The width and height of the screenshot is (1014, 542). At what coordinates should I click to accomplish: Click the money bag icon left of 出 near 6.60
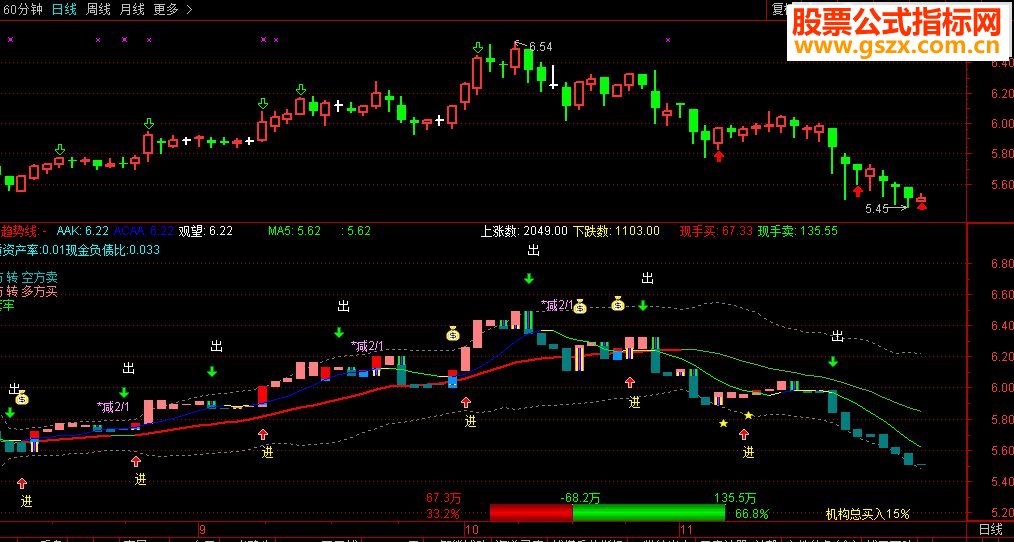(618, 303)
